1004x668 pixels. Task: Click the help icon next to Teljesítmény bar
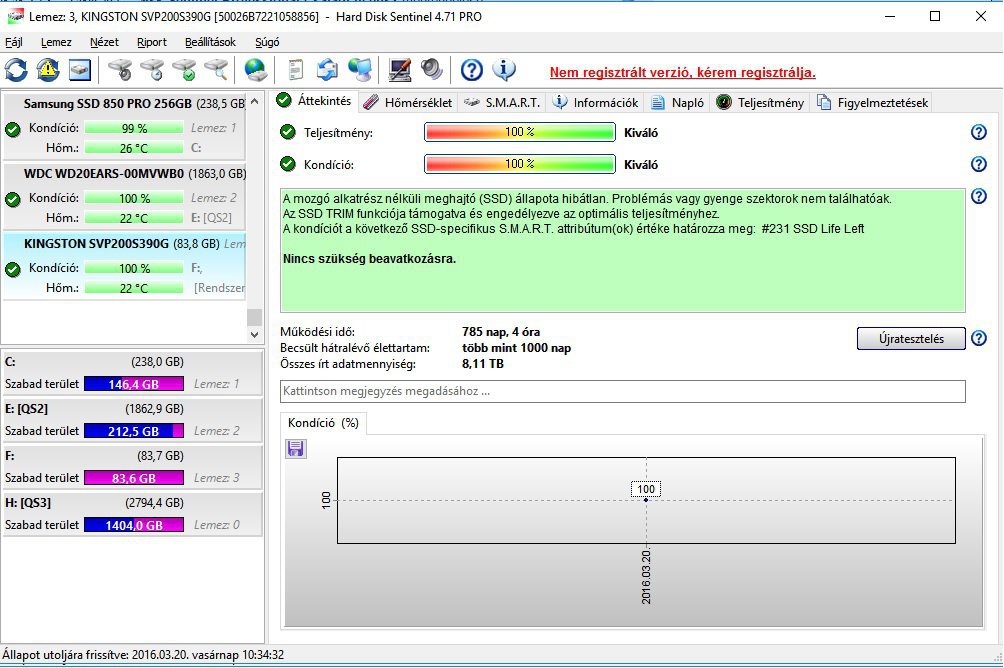[x=978, y=132]
